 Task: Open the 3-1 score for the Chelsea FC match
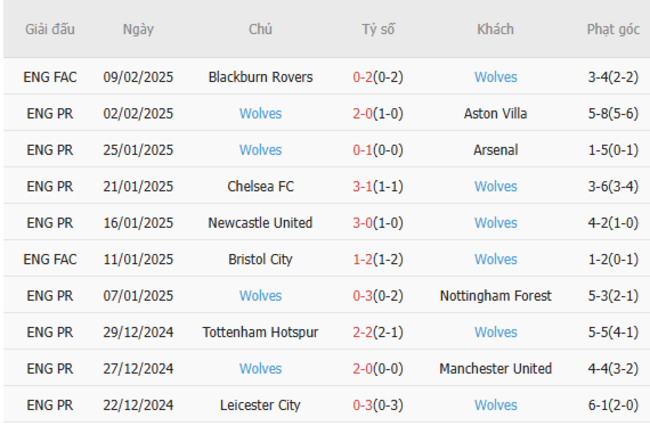coord(364,187)
